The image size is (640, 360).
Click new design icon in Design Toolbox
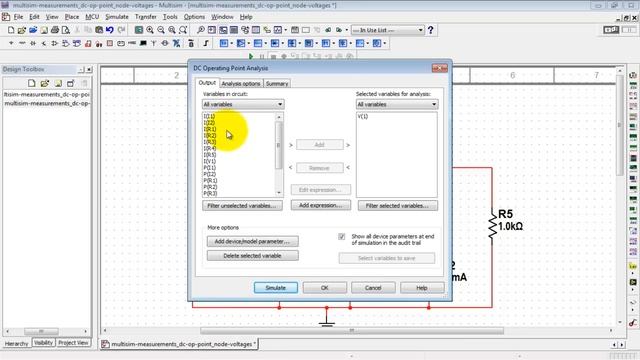click(31, 83)
